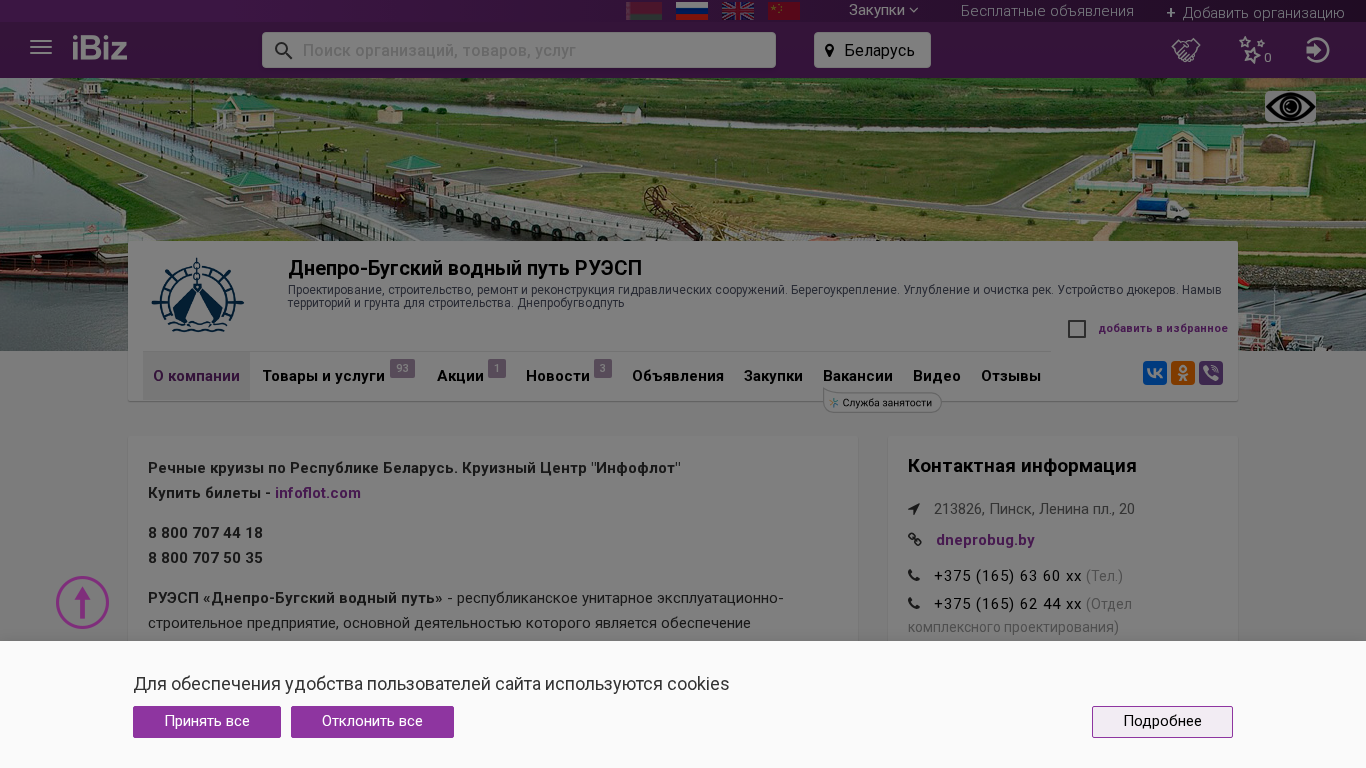Share the company via Viber
The height and width of the screenshot is (768, 1366).
pyautogui.click(x=1211, y=373)
